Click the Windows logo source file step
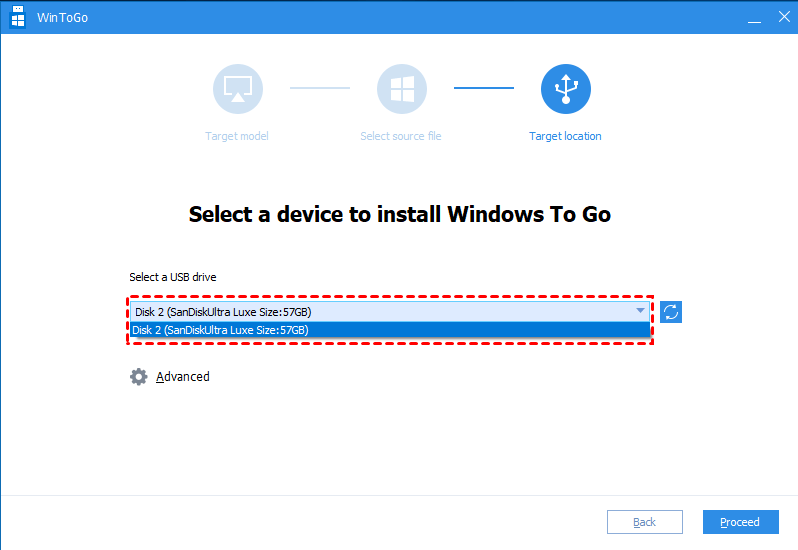 point(401,90)
